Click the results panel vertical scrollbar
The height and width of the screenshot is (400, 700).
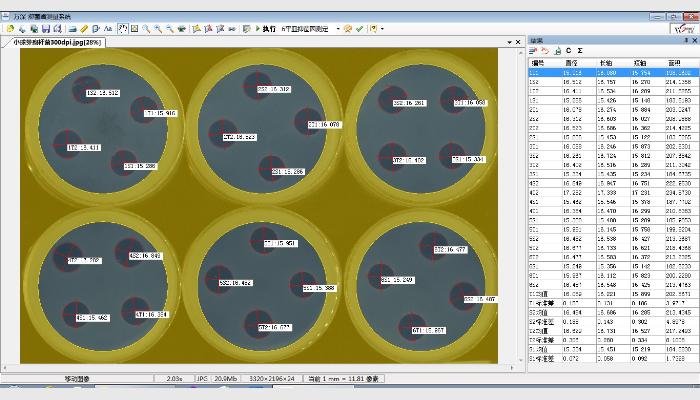(x=695, y=200)
